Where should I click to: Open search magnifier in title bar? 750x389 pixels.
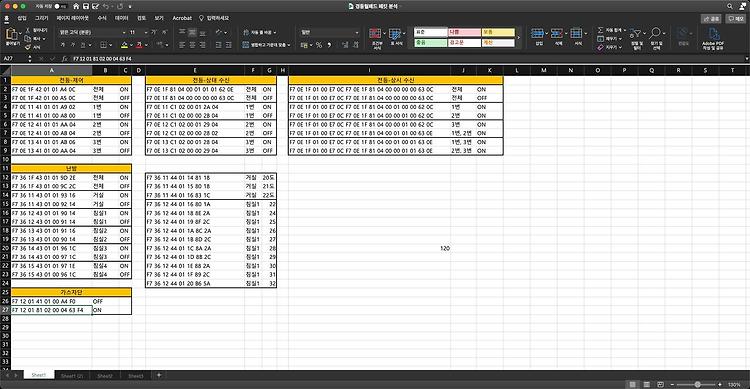pos(729,6)
